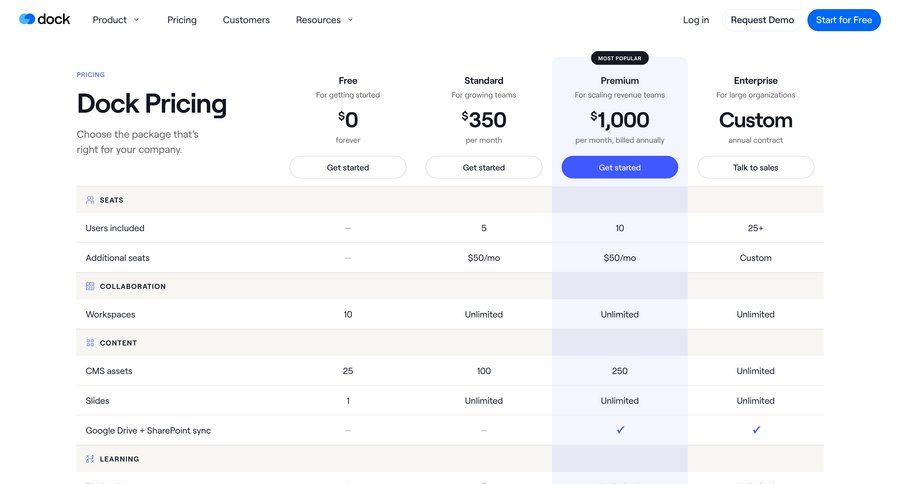The height and width of the screenshot is (484, 900).
Task: Expand the Resources dropdown chevron
Action: point(350,20)
